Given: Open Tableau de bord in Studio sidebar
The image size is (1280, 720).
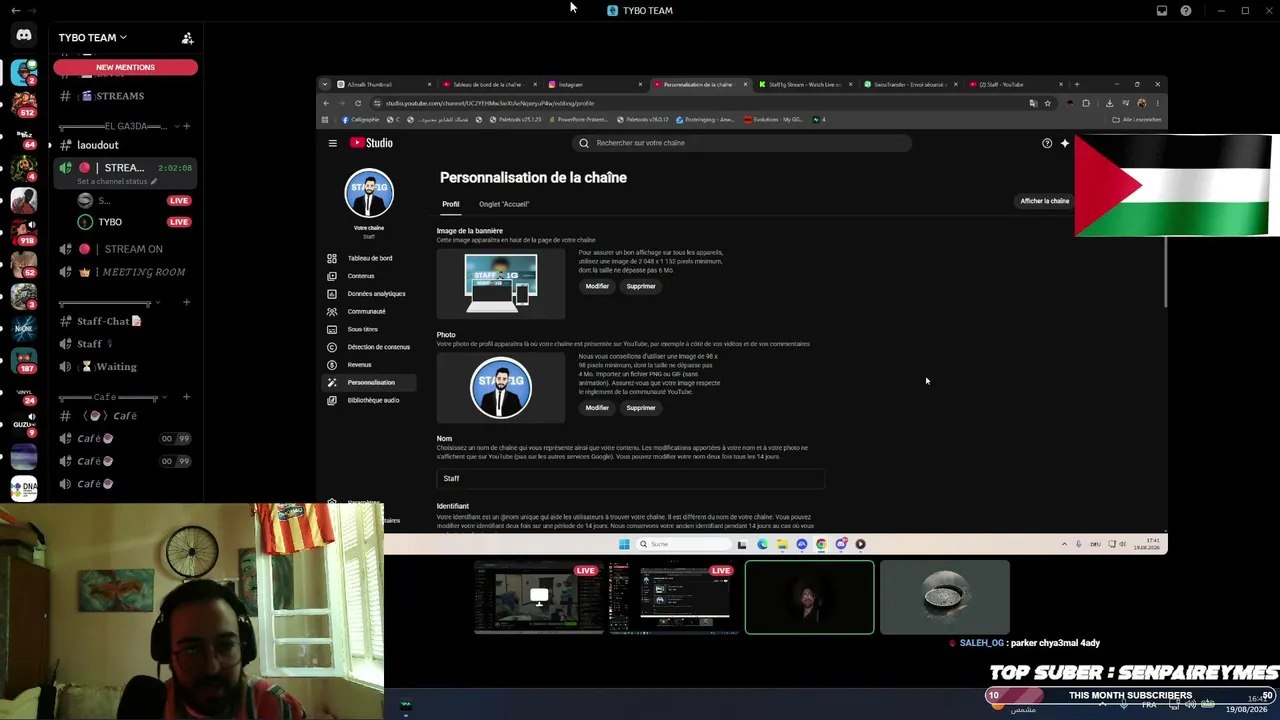Looking at the screenshot, I should click(369, 258).
